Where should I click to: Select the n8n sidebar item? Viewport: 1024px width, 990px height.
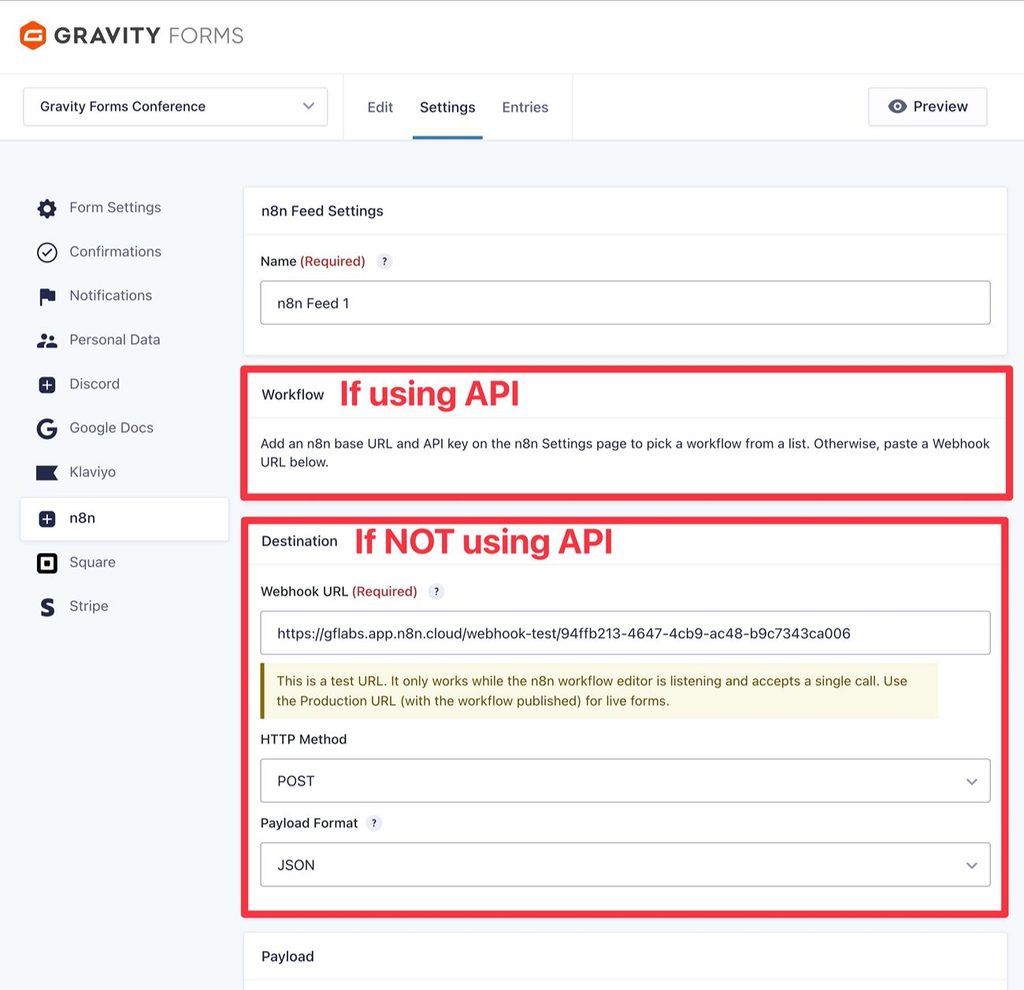pyautogui.click(x=124, y=519)
